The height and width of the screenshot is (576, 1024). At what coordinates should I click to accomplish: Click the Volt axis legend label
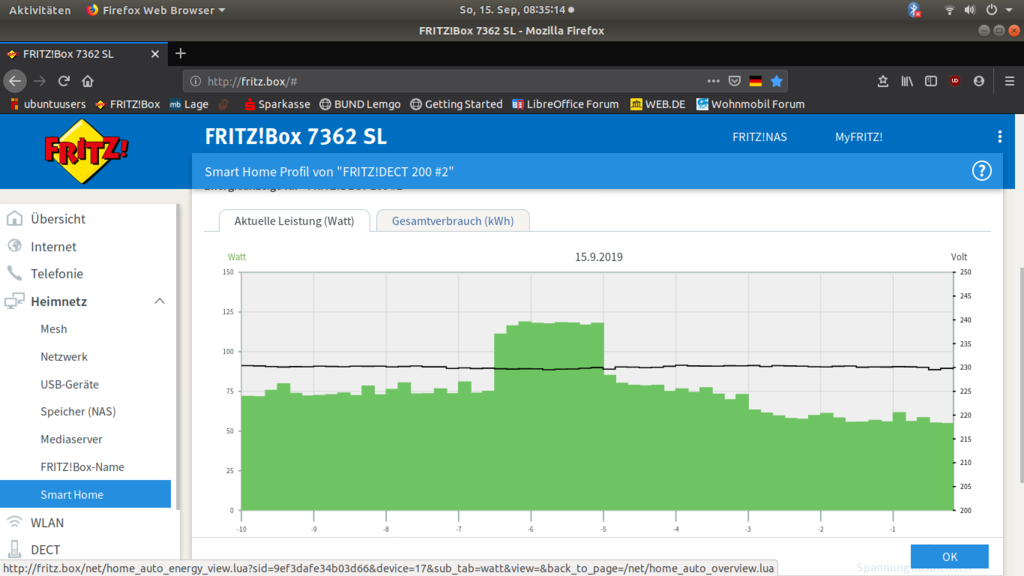[x=959, y=257]
